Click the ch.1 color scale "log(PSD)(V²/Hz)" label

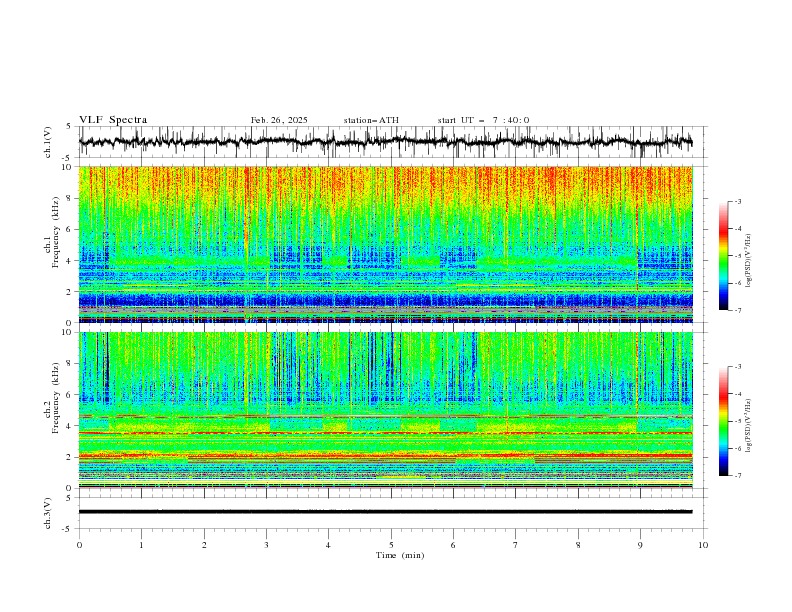[x=749, y=261]
